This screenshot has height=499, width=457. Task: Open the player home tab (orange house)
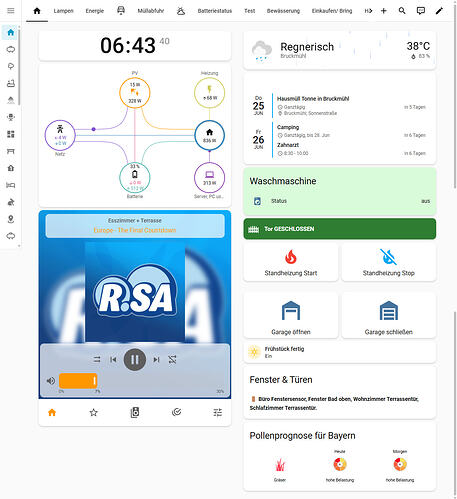tap(52, 413)
